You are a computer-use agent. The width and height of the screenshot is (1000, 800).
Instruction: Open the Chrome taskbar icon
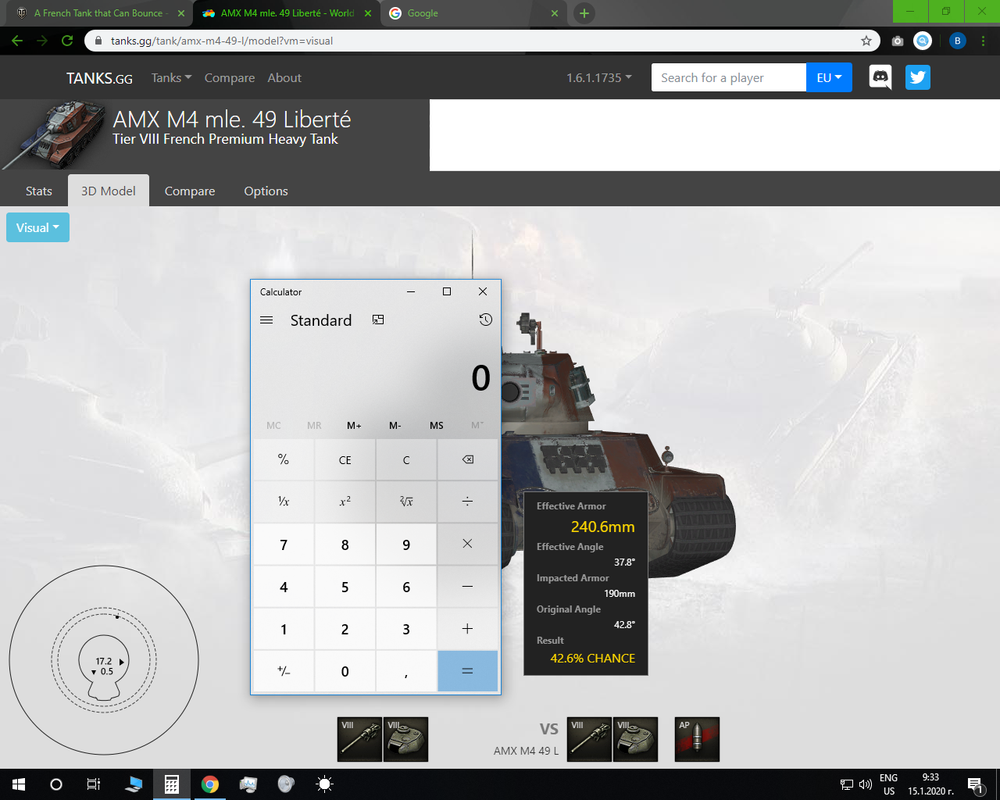[210, 784]
